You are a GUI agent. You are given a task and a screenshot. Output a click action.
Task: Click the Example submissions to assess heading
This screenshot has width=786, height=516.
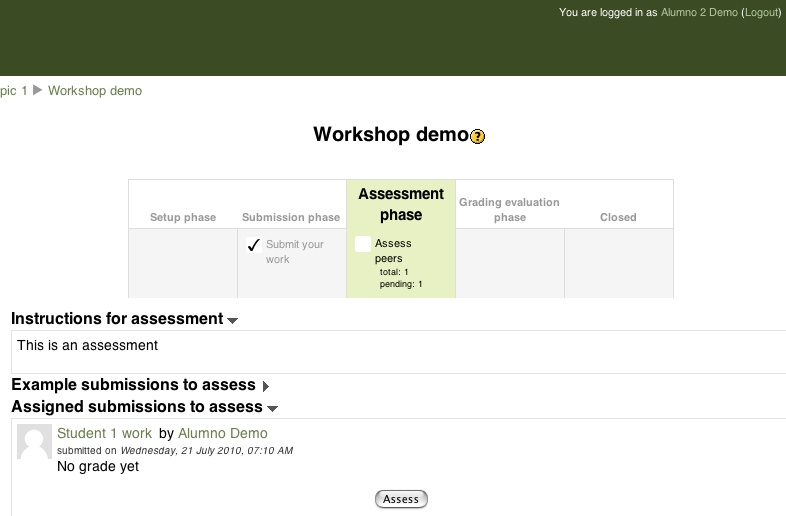[133, 385]
